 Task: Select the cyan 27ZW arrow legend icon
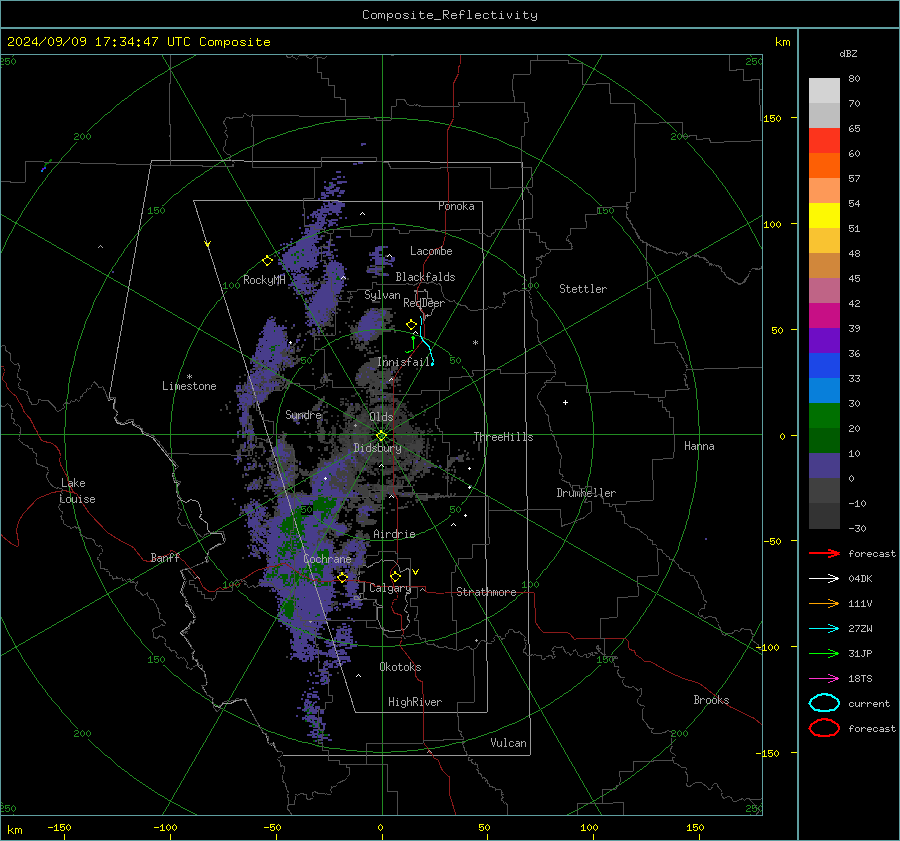(x=824, y=629)
